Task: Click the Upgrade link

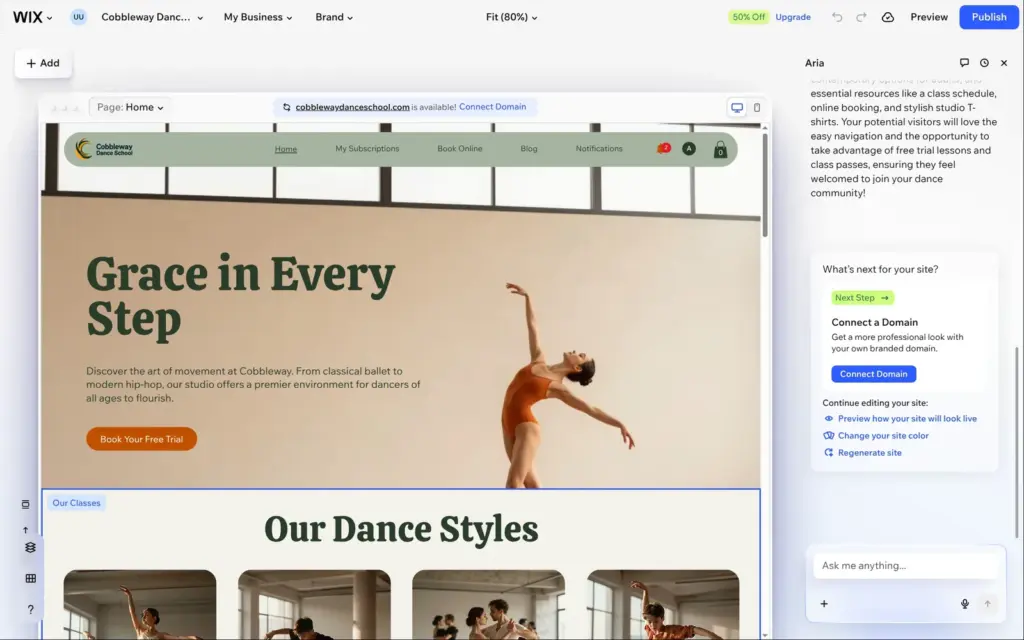Action: point(793,17)
